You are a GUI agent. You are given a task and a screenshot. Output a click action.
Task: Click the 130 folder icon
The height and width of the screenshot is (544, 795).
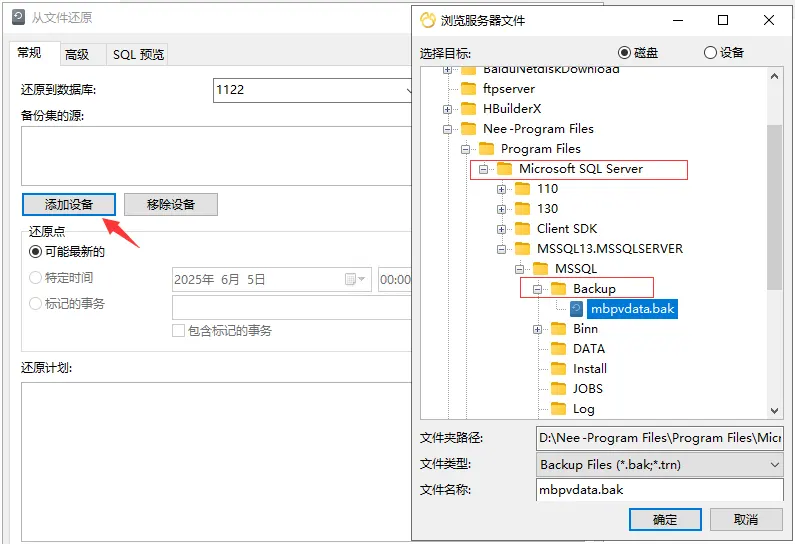[x=522, y=209]
